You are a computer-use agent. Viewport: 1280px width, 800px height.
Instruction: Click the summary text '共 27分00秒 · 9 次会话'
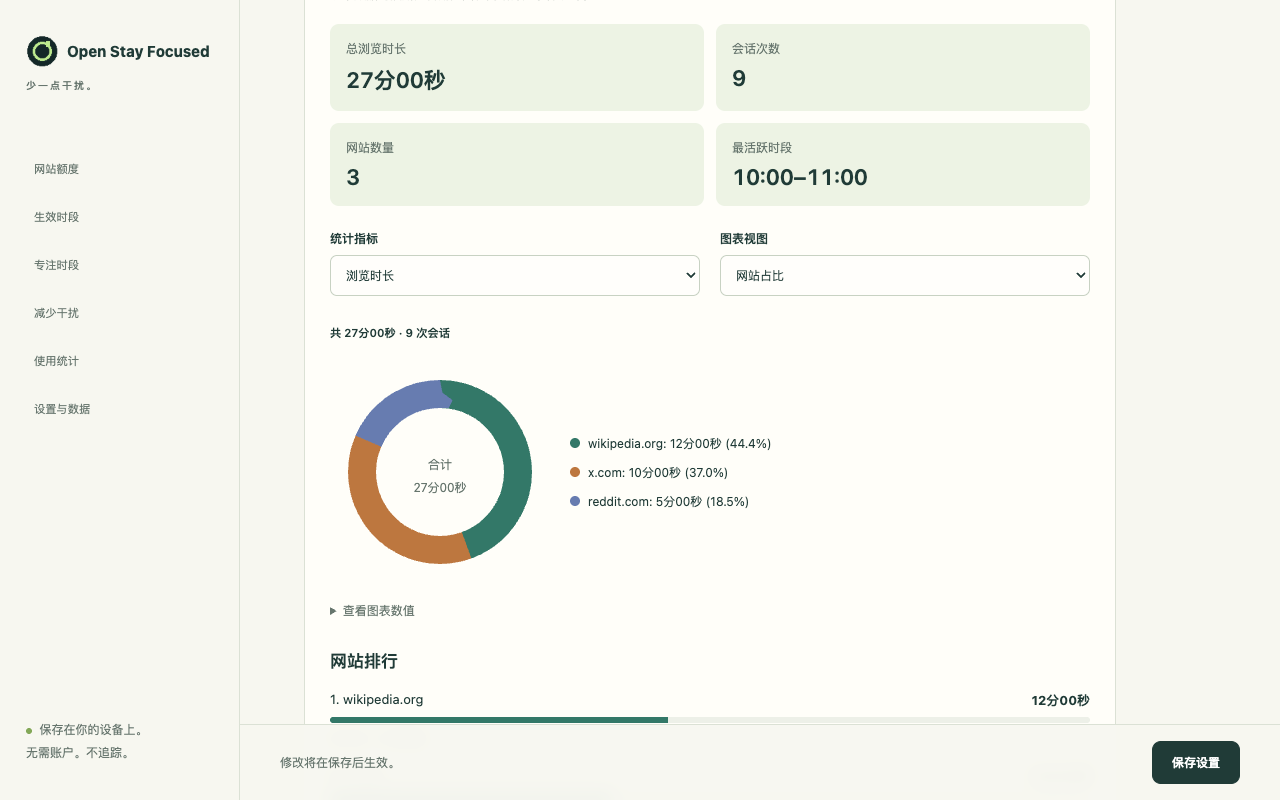coord(390,333)
